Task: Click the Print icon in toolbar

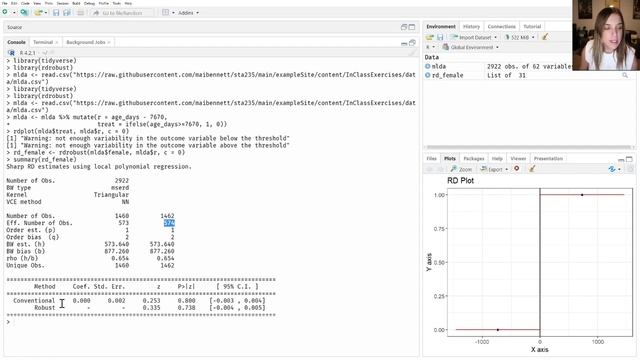Action: [80, 13]
